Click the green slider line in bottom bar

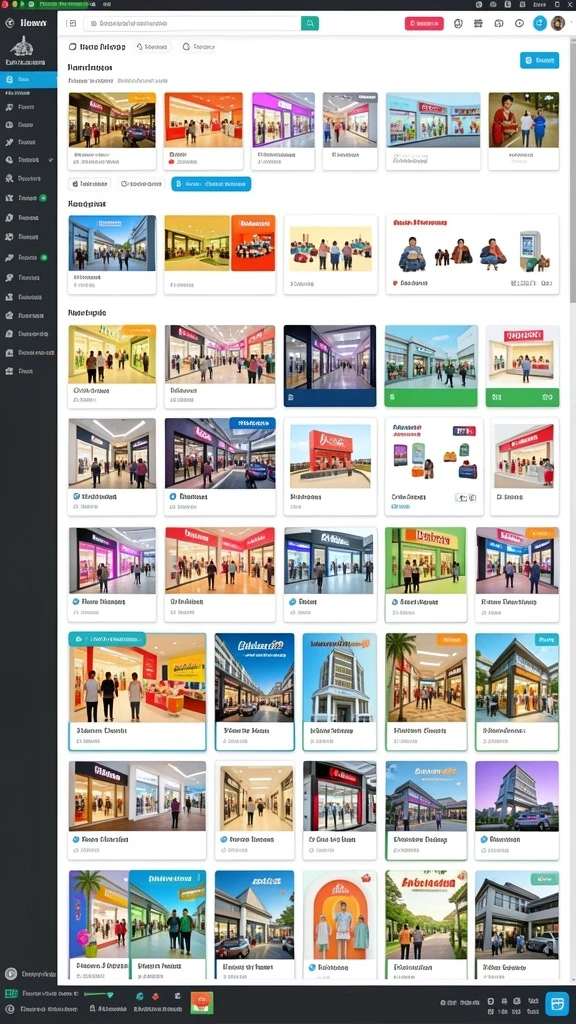98,995
